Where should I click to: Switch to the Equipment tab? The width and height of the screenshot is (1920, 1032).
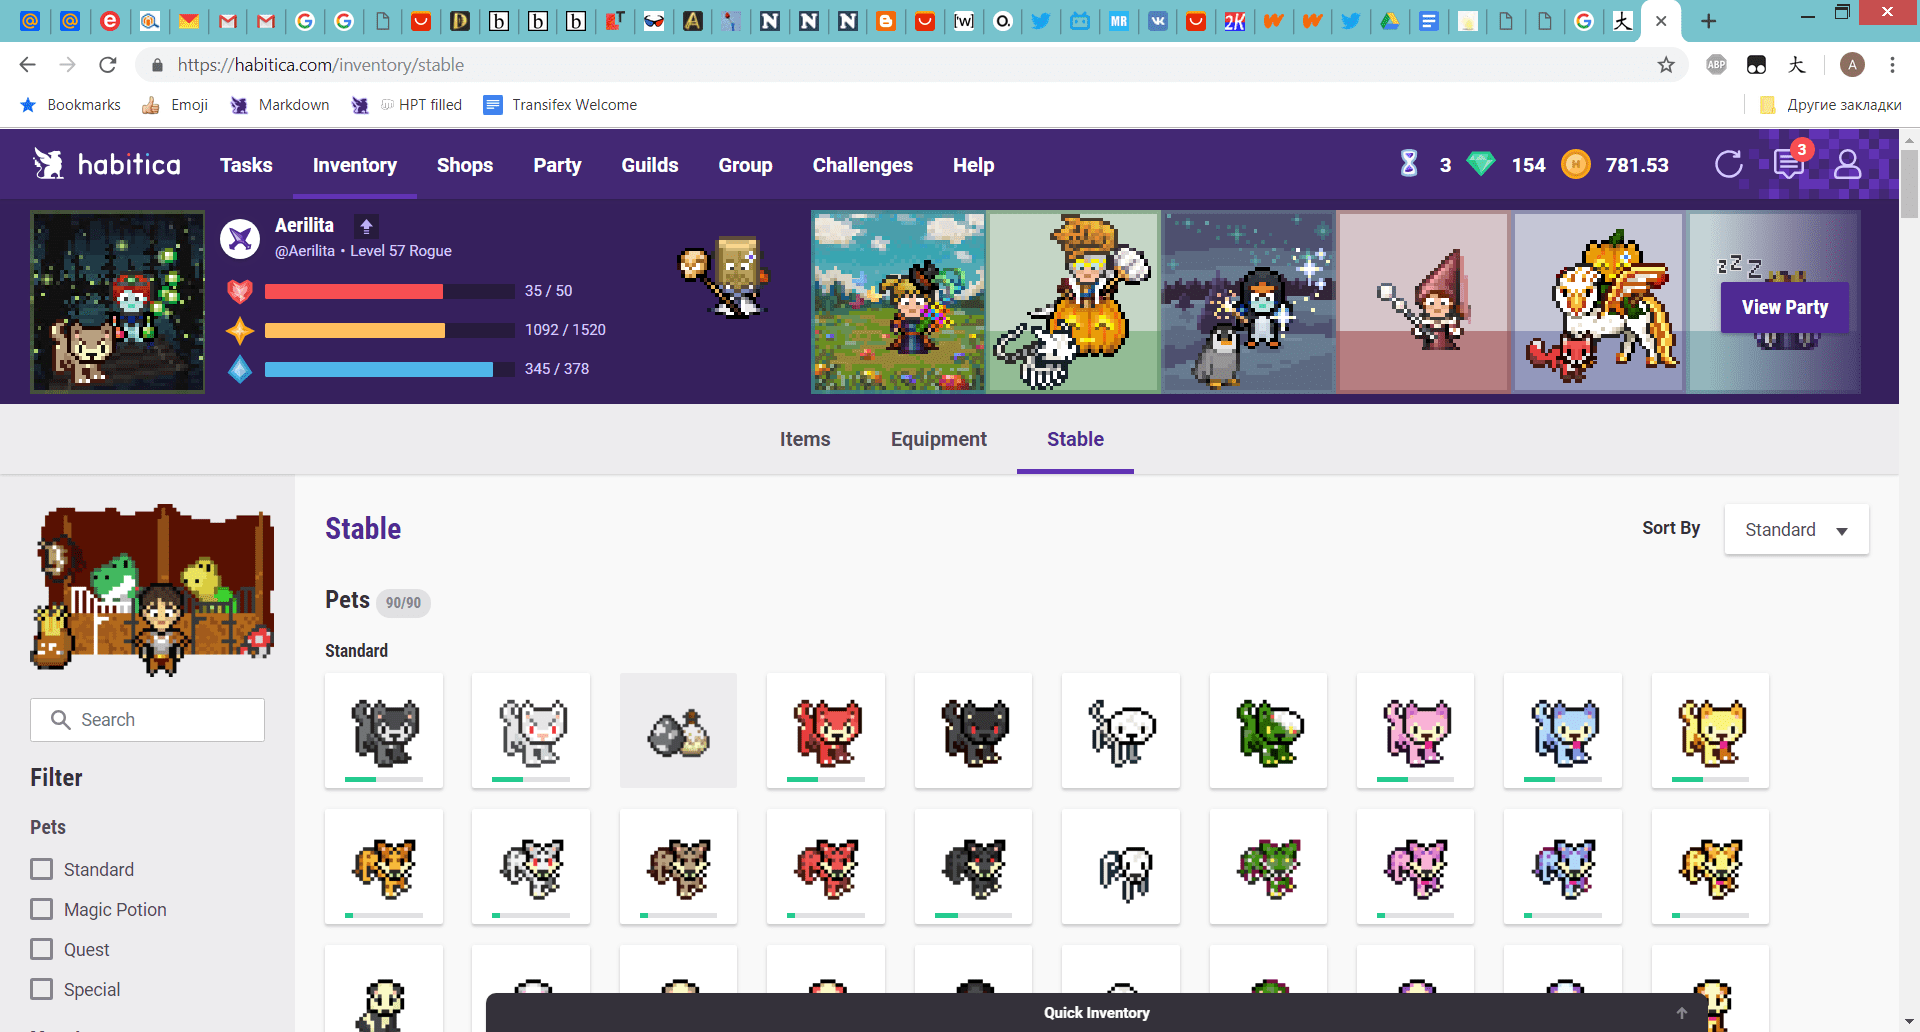click(x=938, y=439)
